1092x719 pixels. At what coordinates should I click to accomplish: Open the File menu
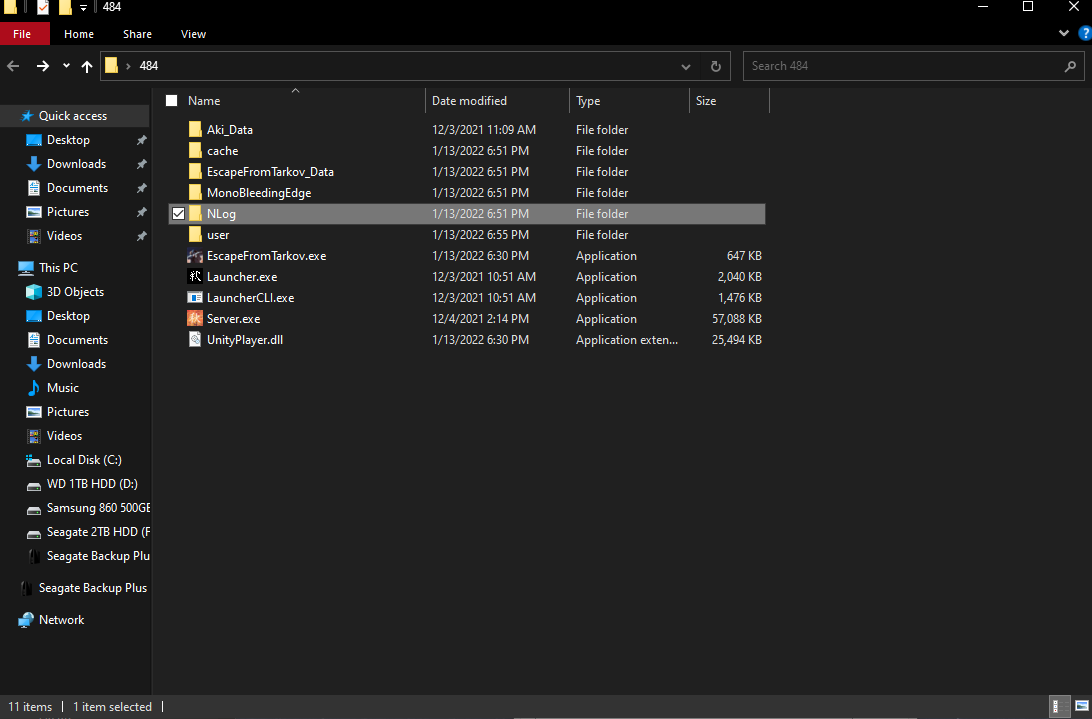22,33
